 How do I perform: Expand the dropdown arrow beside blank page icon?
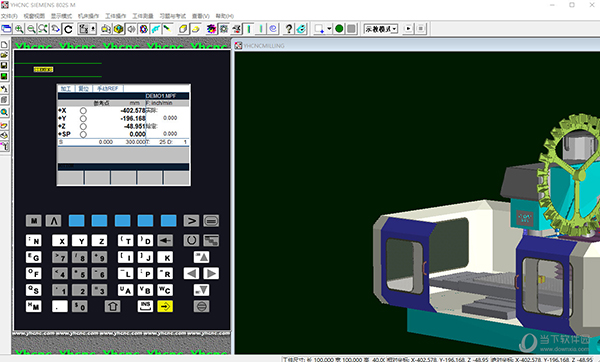pyautogui.click(x=329, y=29)
